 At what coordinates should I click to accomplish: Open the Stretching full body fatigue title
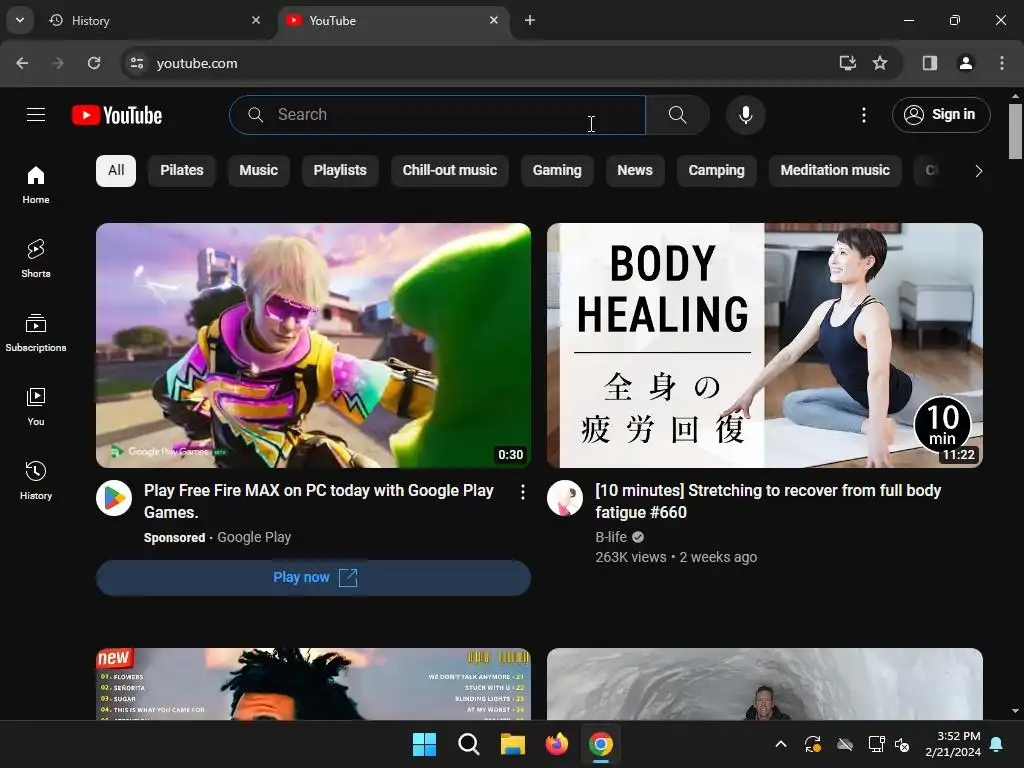(768, 502)
